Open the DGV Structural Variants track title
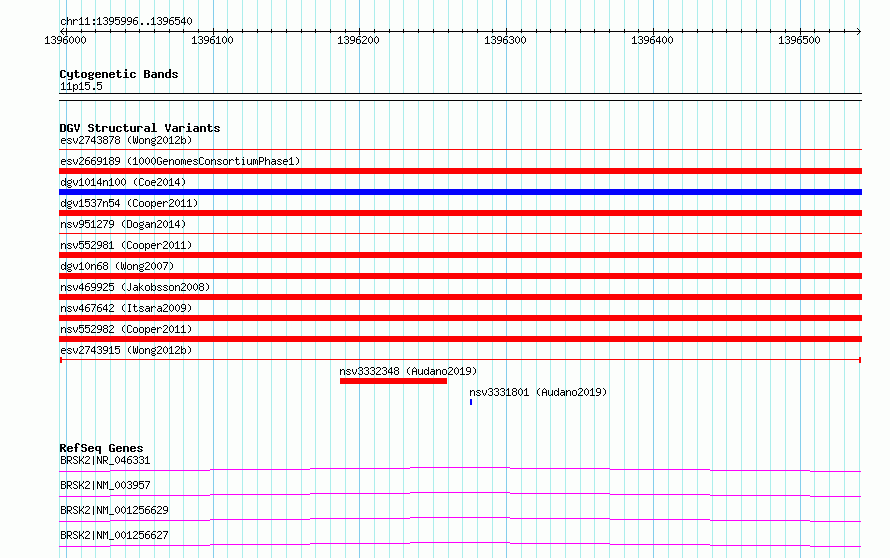The width and height of the screenshot is (890, 558). click(x=140, y=128)
